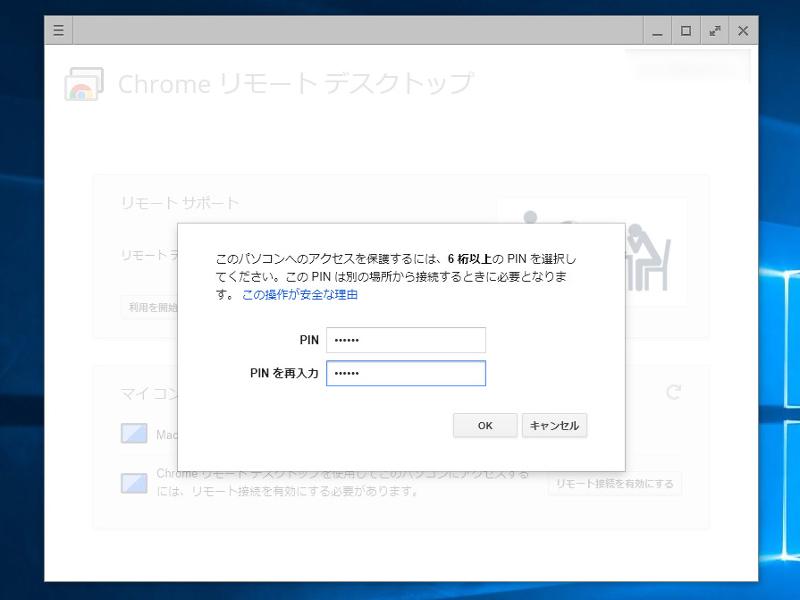Maximize the Chrome Remote Desktop window
The height and width of the screenshot is (600, 800).
pos(686,31)
